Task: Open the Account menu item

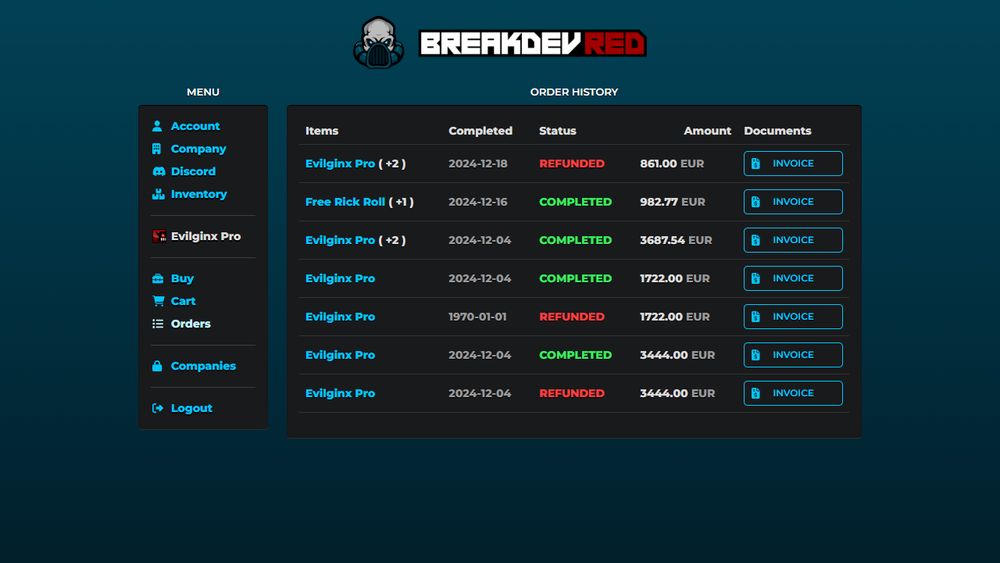Action: pos(195,126)
